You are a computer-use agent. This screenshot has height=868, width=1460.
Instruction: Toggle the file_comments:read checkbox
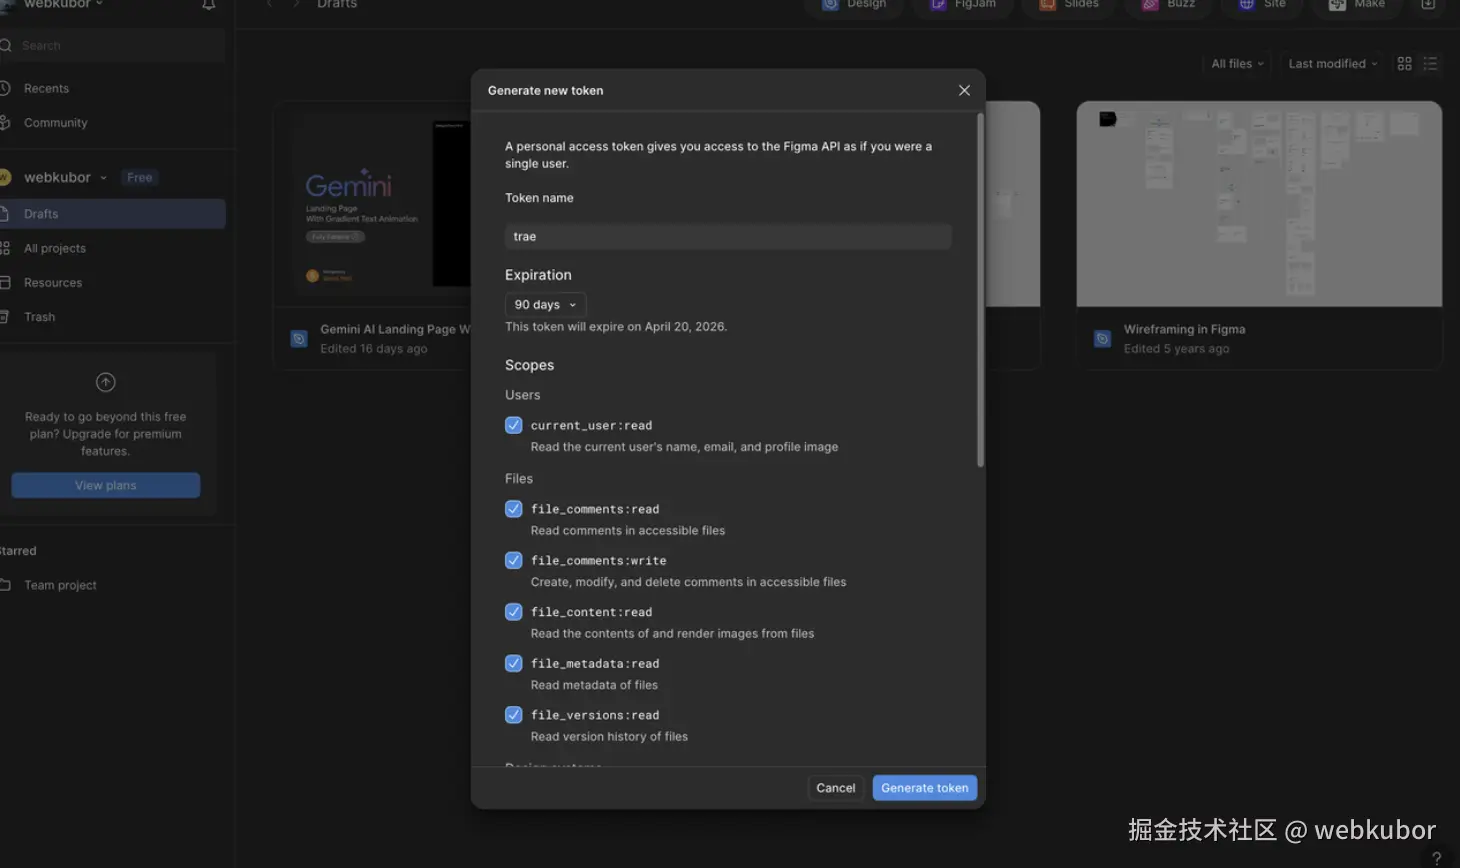514,509
